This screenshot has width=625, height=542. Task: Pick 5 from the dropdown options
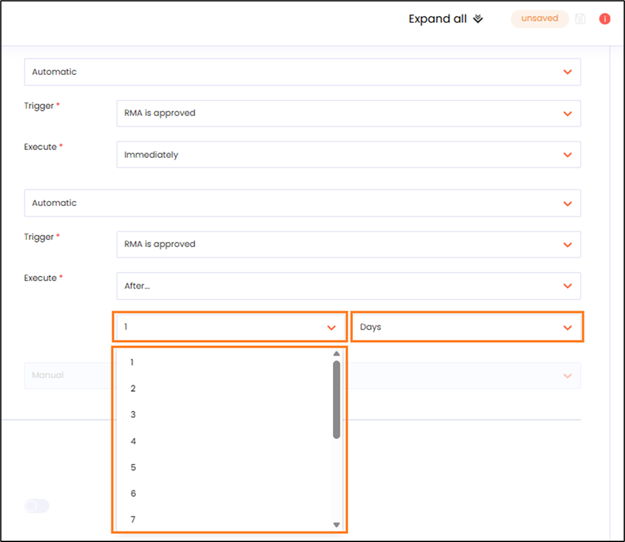pyautogui.click(x=133, y=467)
